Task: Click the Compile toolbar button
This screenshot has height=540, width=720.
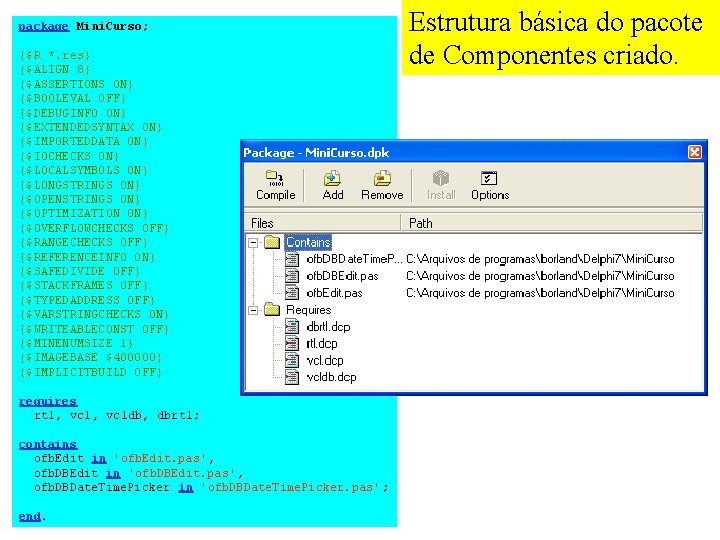Action: (x=276, y=185)
